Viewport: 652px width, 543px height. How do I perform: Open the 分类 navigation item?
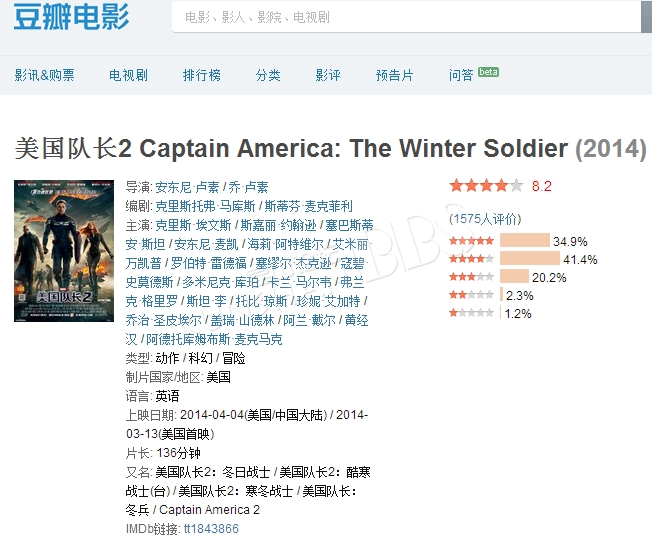[268, 75]
